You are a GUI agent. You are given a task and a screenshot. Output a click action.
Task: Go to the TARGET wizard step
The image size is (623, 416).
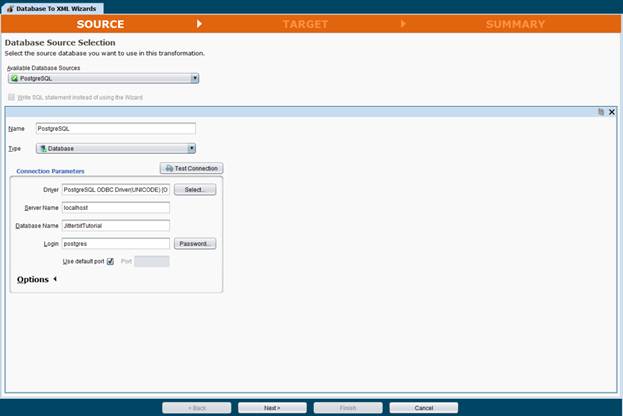click(x=305, y=24)
